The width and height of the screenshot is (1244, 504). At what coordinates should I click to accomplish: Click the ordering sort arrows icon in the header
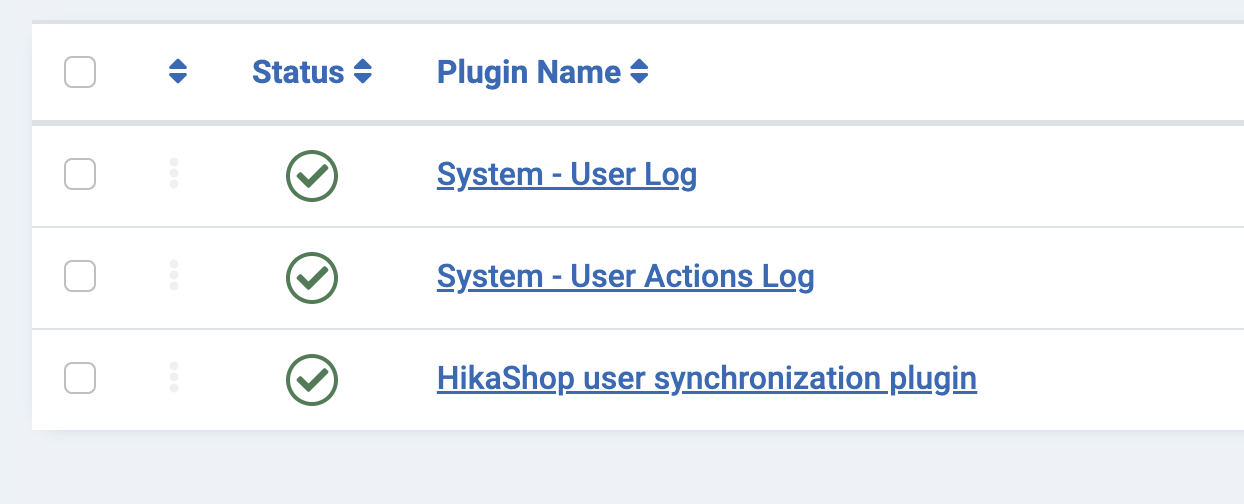pyautogui.click(x=178, y=72)
